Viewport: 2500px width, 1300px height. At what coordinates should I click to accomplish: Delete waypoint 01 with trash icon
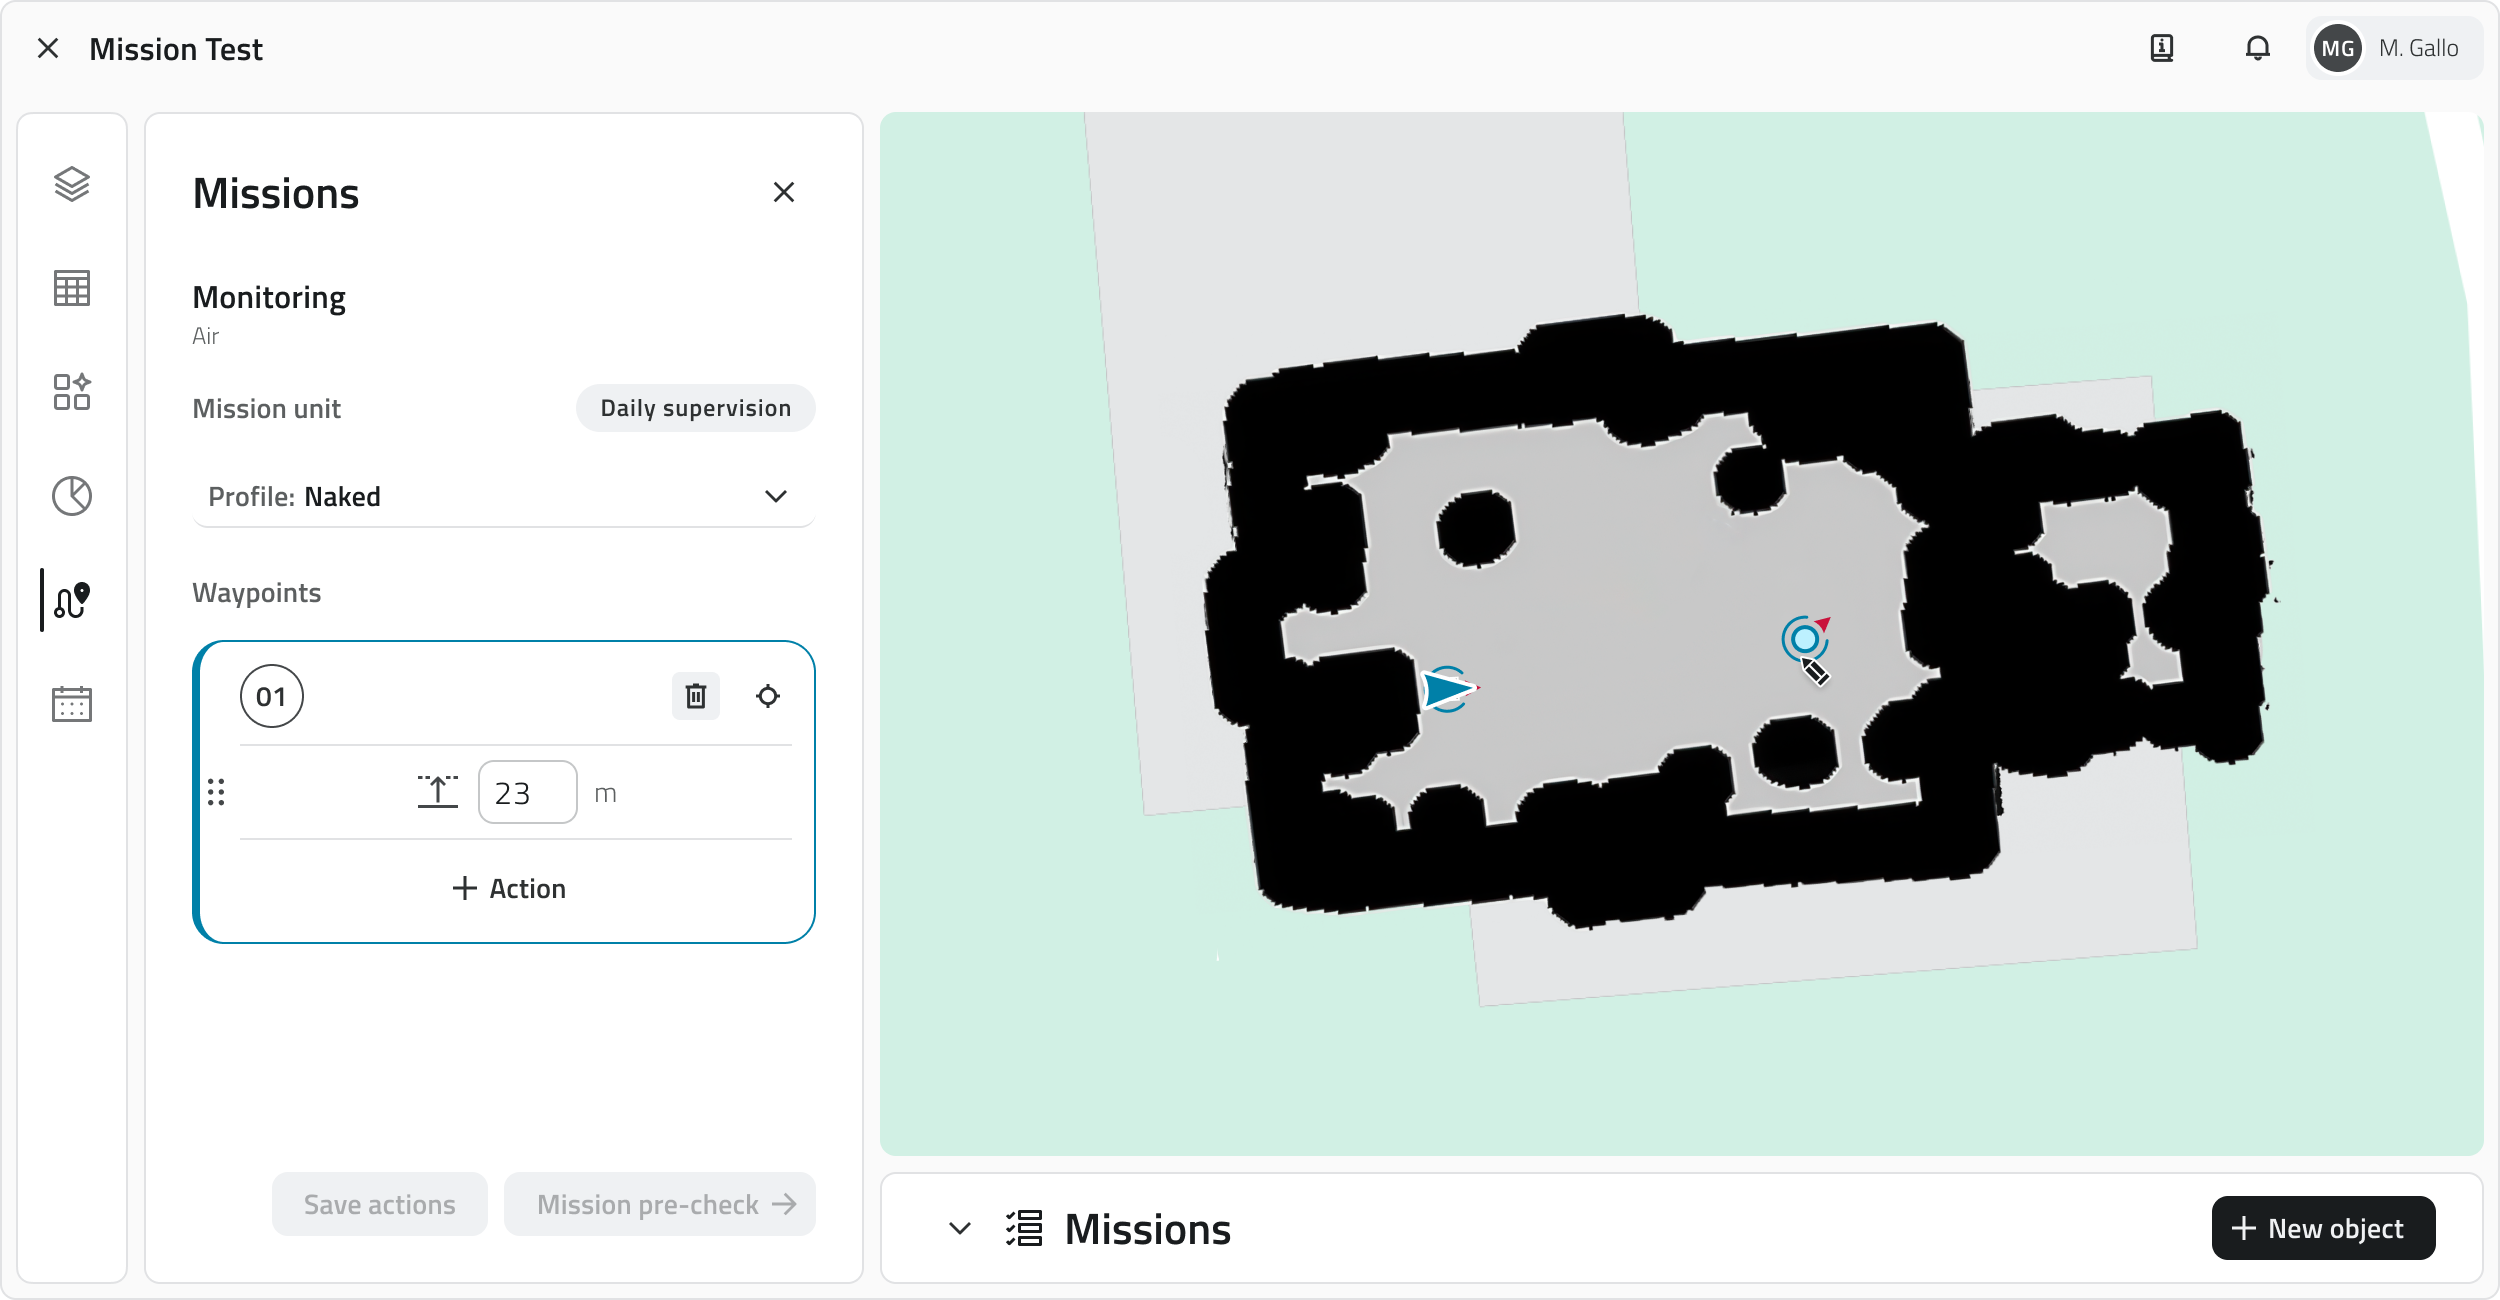tap(696, 696)
